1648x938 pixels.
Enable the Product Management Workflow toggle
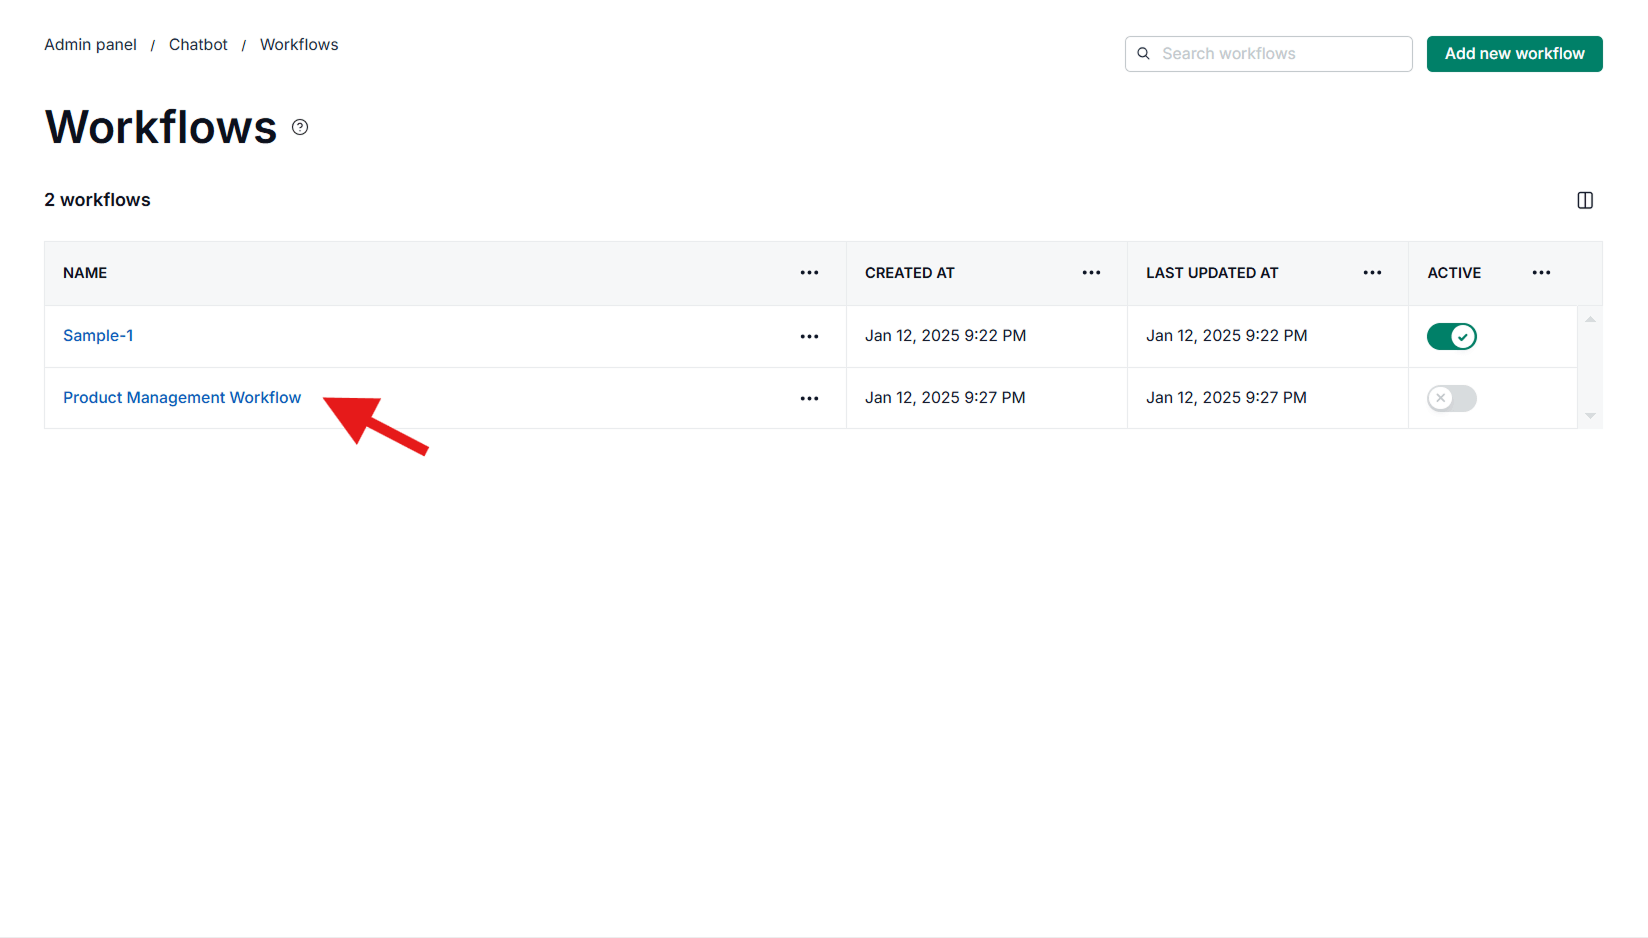[1451, 398]
